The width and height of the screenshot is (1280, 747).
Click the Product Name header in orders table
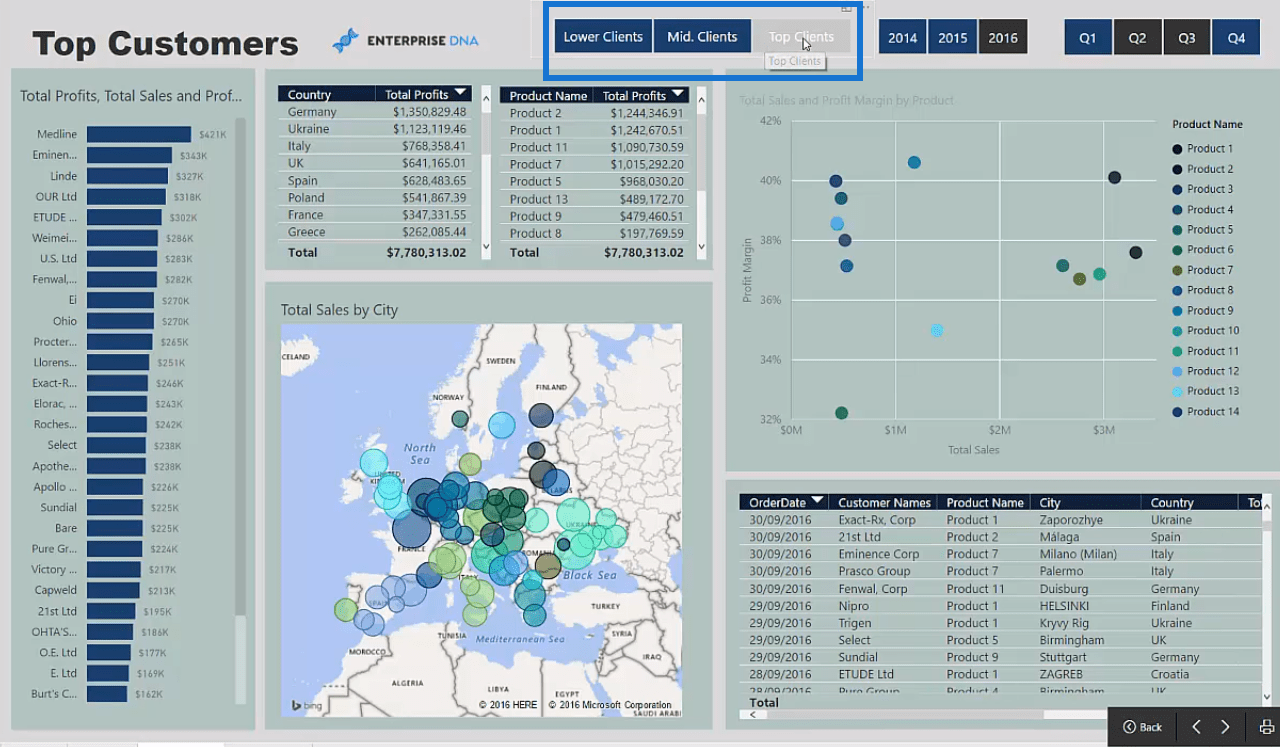(x=985, y=503)
